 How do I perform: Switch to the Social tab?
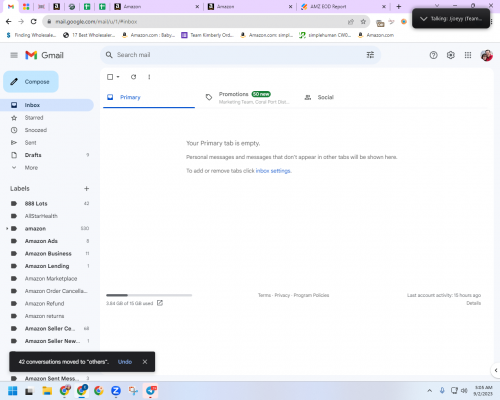pos(325,97)
